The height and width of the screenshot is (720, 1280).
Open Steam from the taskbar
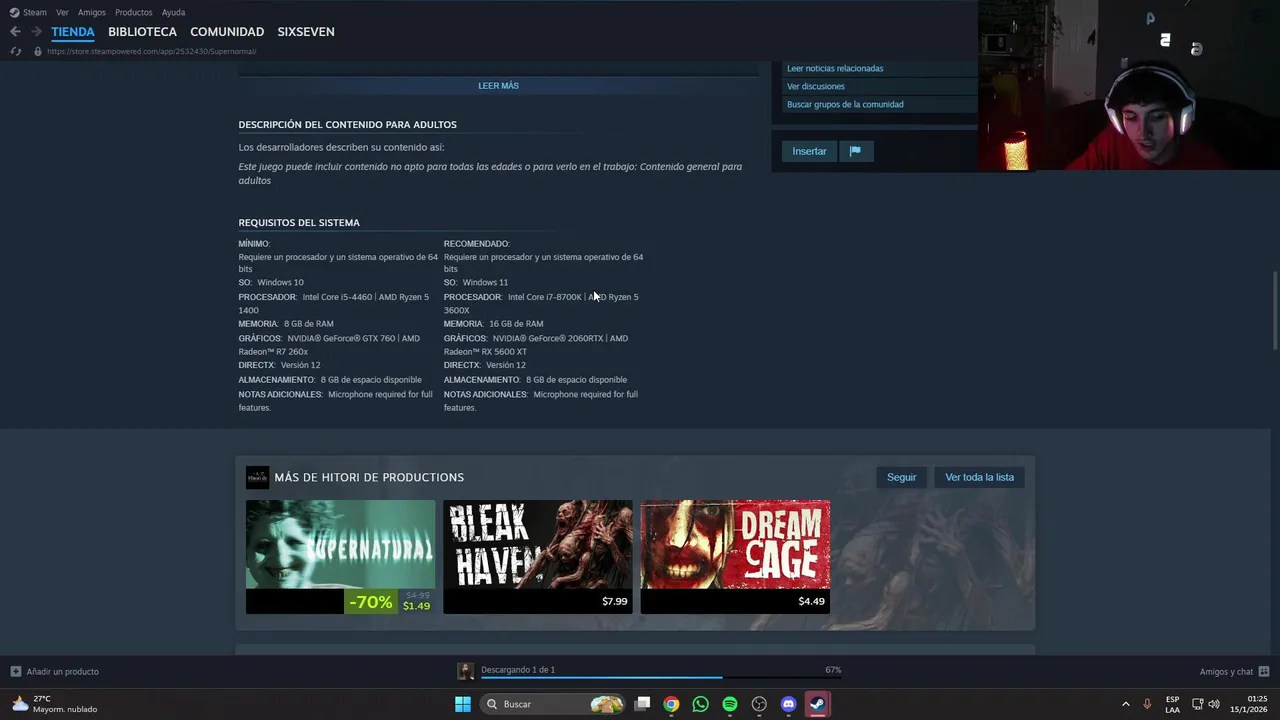(818, 704)
